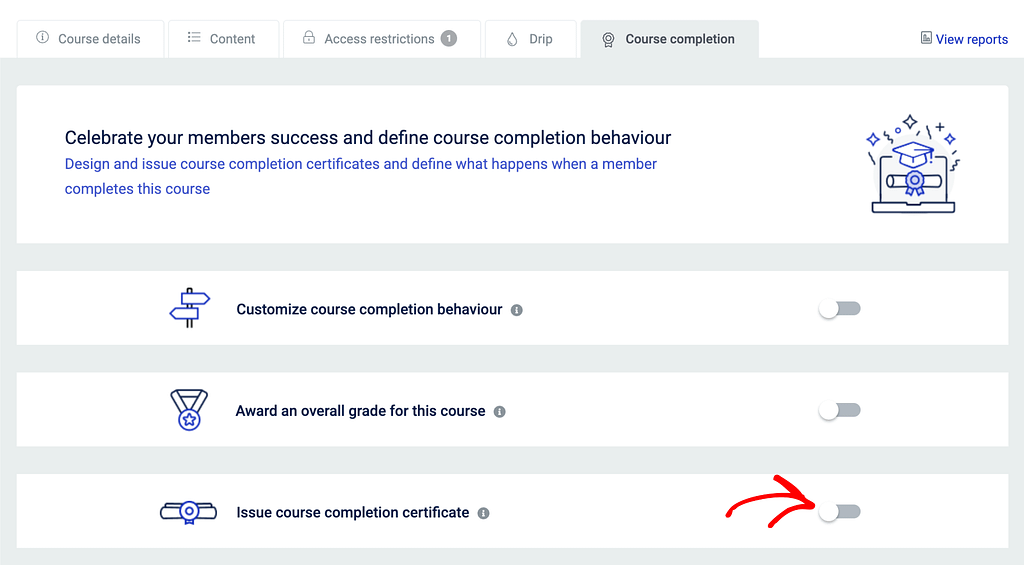Switch on Issue course completion certificate toggle
Image resolution: width=1024 pixels, height=565 pixels.
tap(839, 512)
